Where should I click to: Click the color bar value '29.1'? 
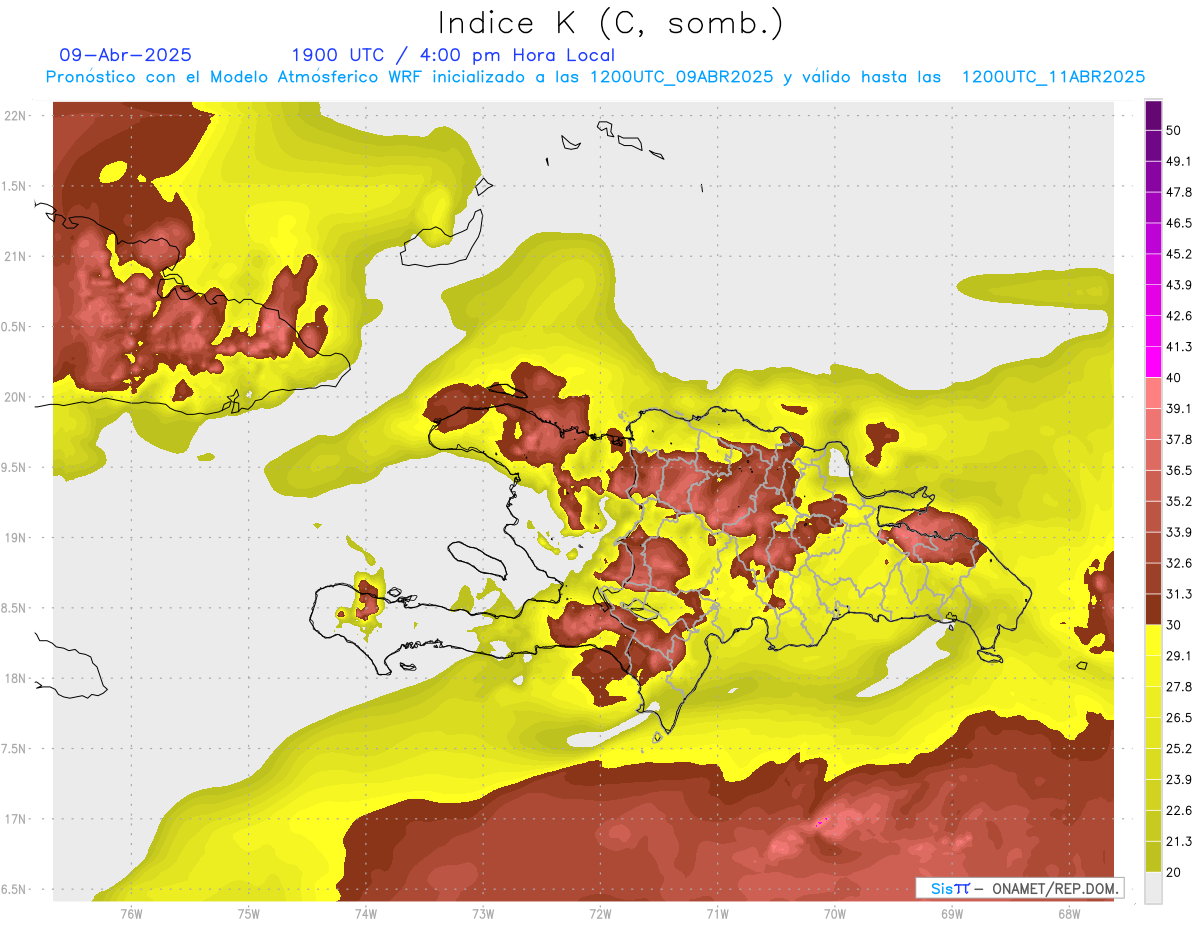click(x=1178, y=656)
